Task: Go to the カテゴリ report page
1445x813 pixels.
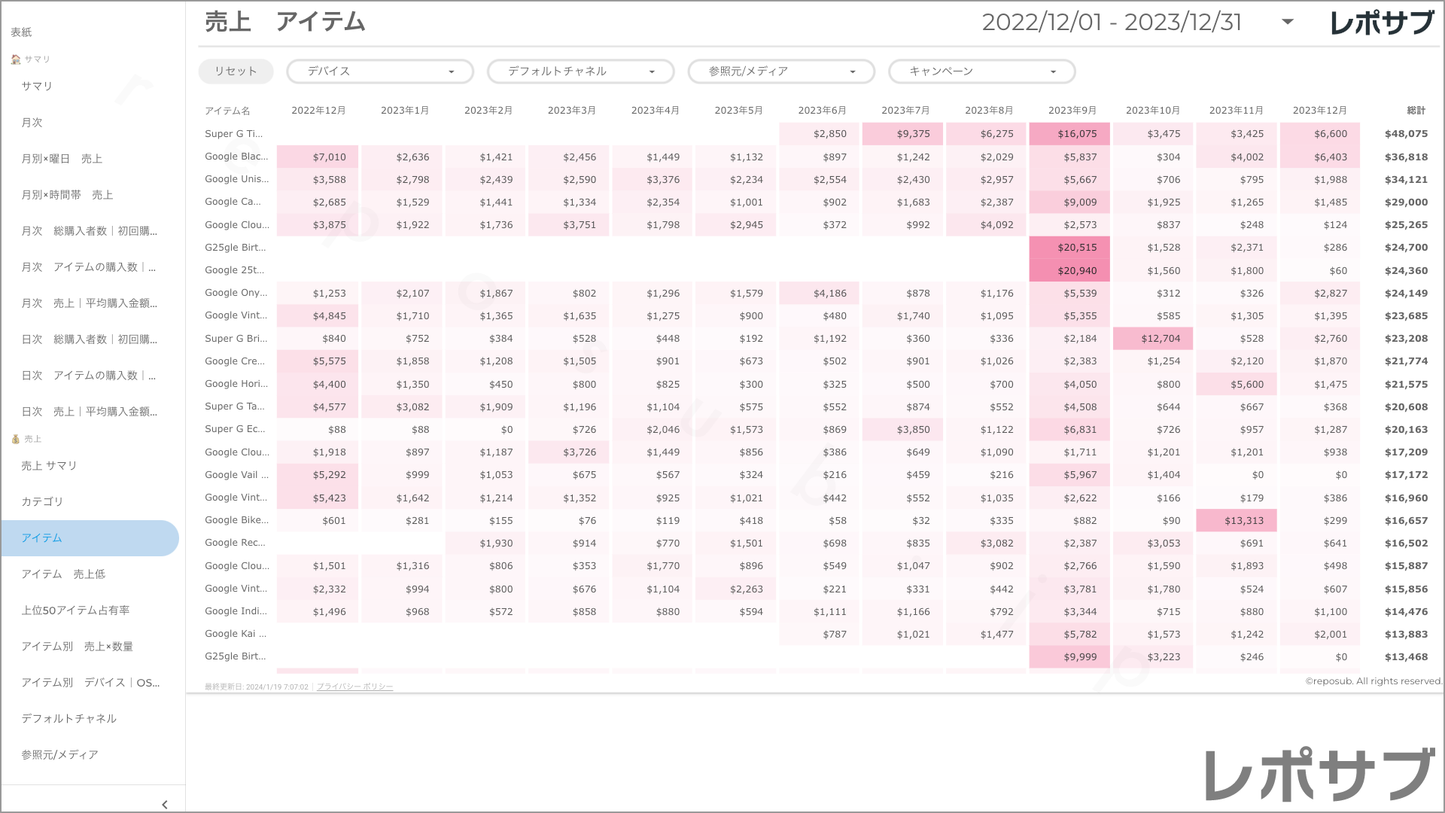Action: tap(42, 502)
